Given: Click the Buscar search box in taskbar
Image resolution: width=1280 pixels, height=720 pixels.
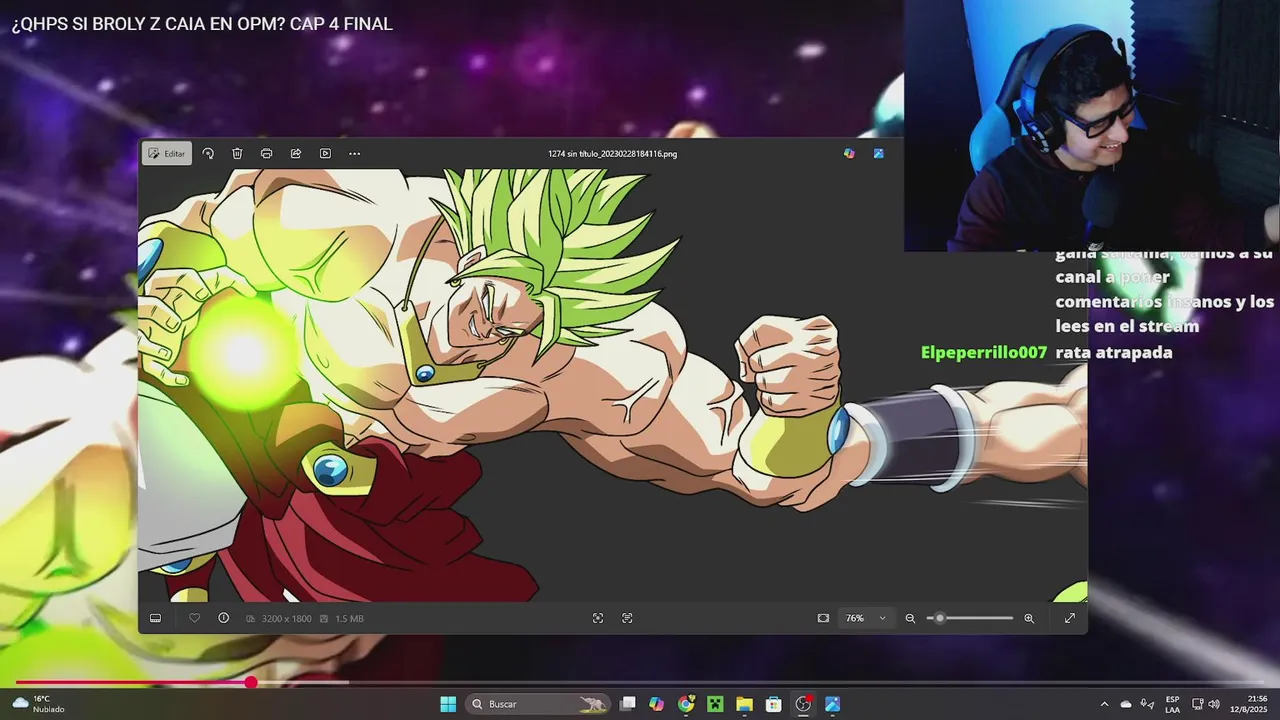Looking at the screenshot, I should 539,704.
